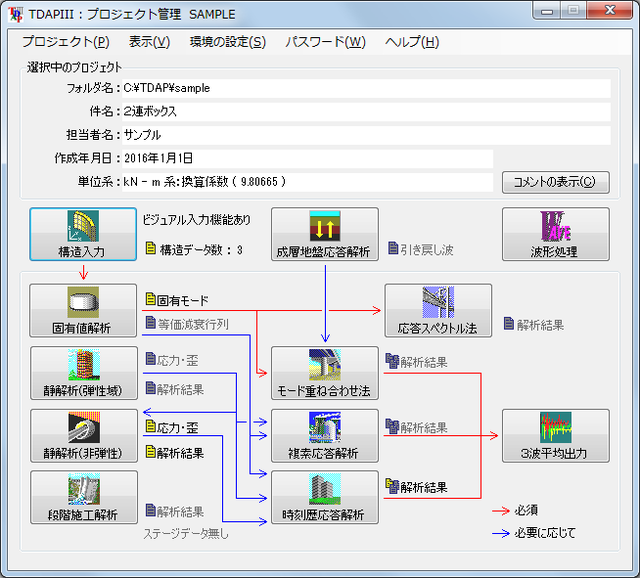The image size is (640, 578).
Task: Click 解析結果 icon beside 複素応答解析
Action: [392, 427]
